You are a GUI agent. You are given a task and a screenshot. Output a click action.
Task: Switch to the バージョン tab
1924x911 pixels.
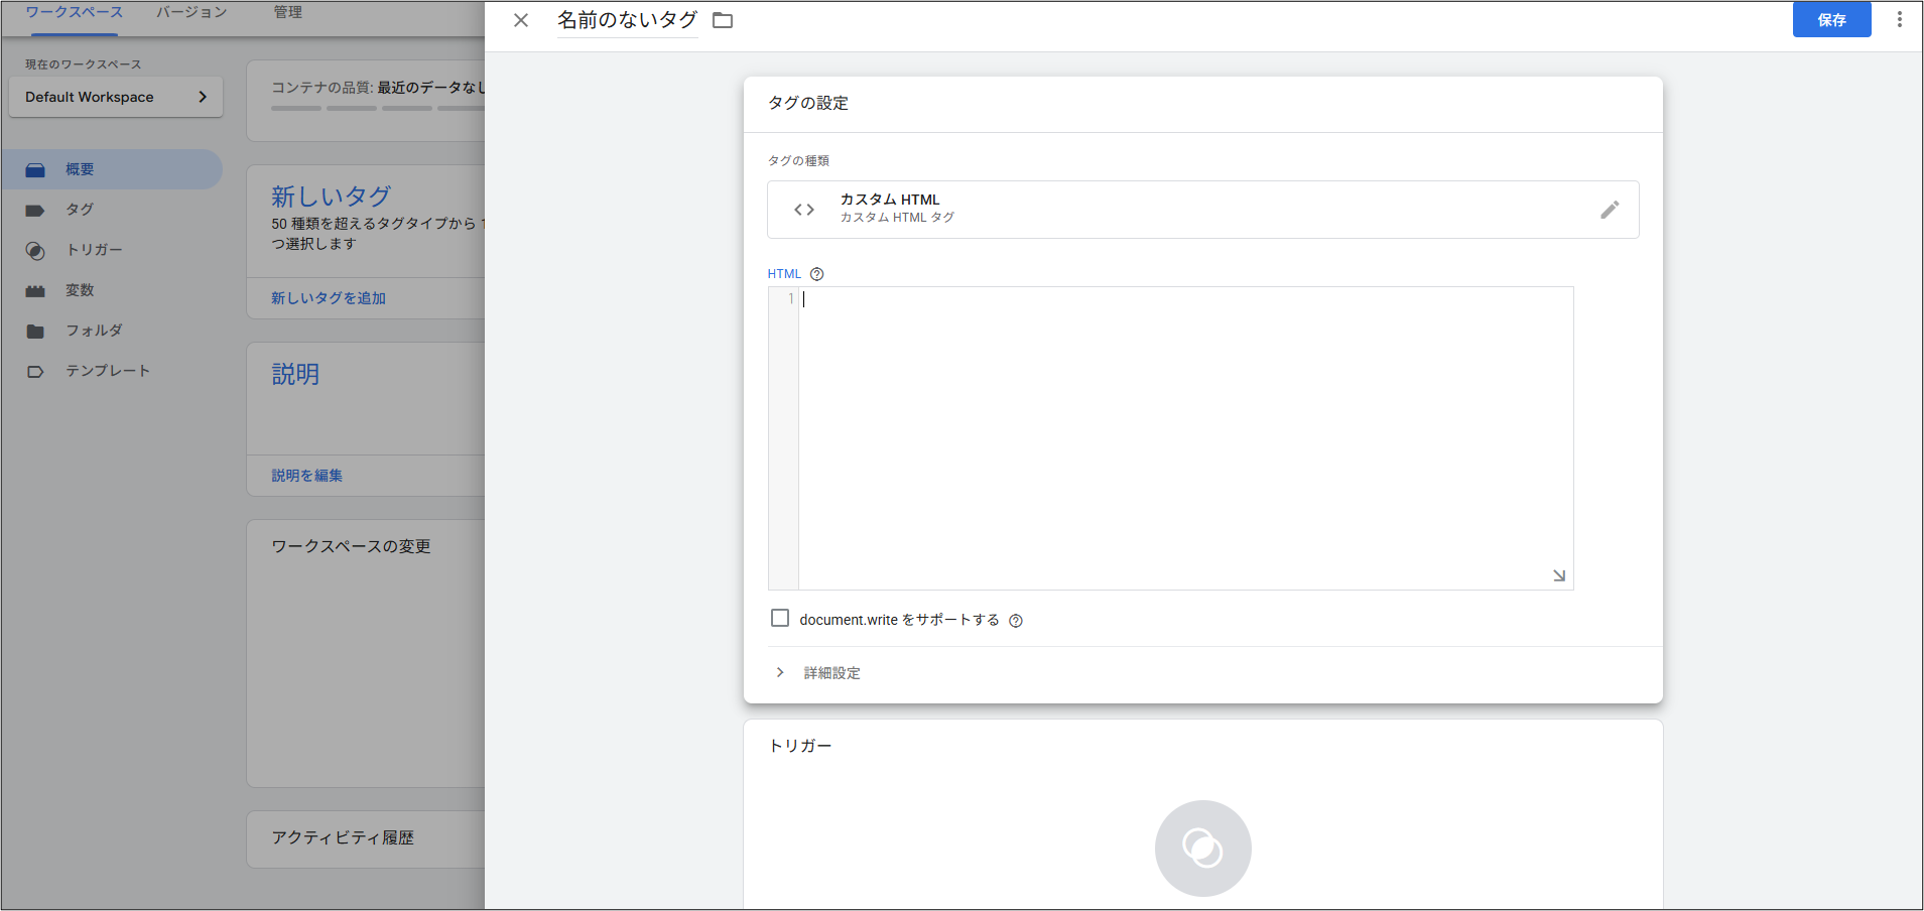(191, 13)
